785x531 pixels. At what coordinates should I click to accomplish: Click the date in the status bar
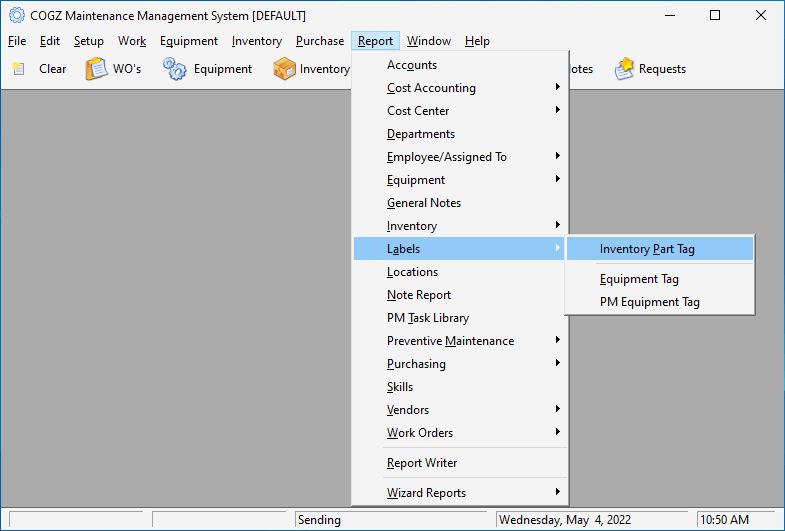(565, 520)
